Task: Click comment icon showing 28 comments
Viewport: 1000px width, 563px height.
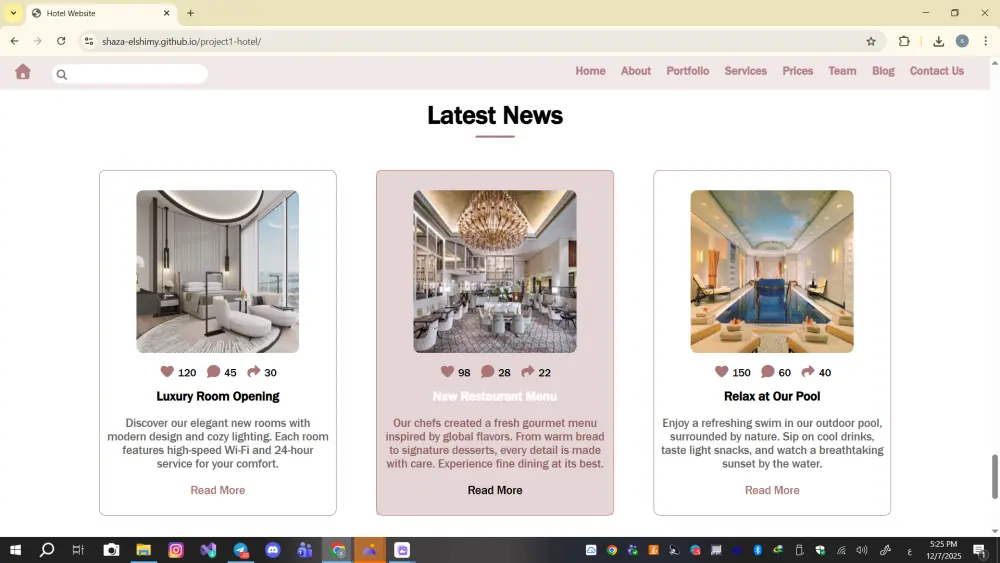Action: click(x=487, y=371)
